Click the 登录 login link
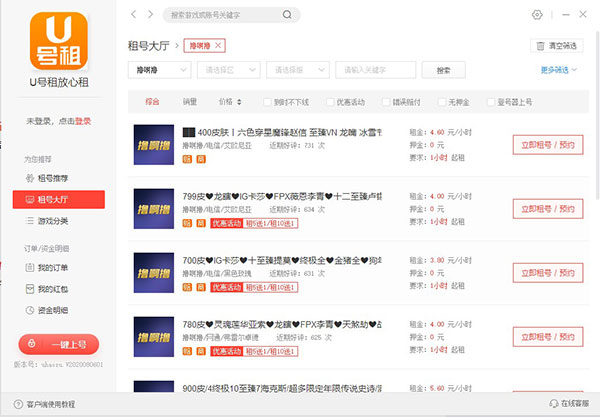This screenshot has height=417, width=600. (x=83, y=120)
